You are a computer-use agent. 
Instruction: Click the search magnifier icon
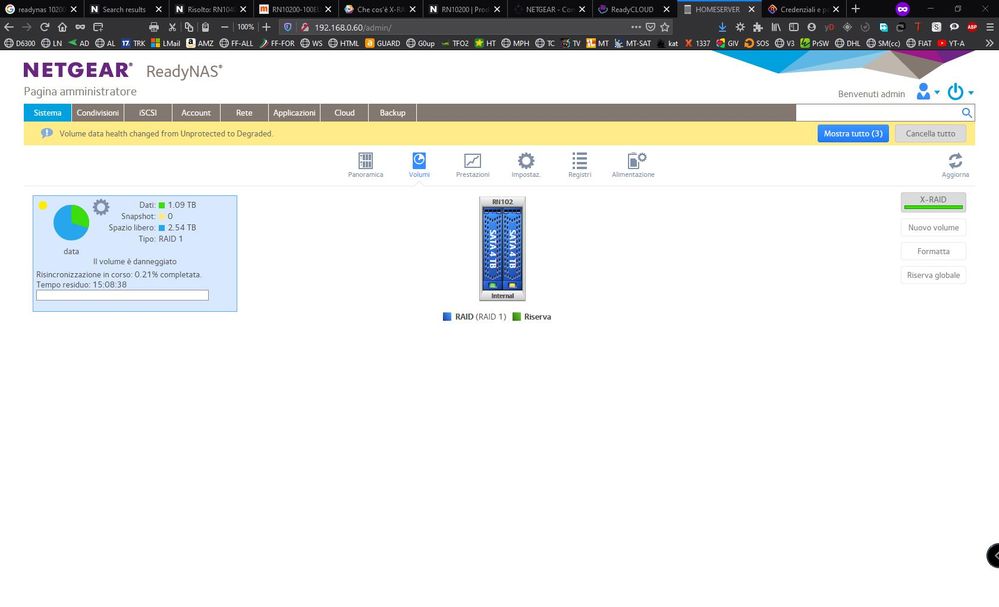(x=967, y=113)
